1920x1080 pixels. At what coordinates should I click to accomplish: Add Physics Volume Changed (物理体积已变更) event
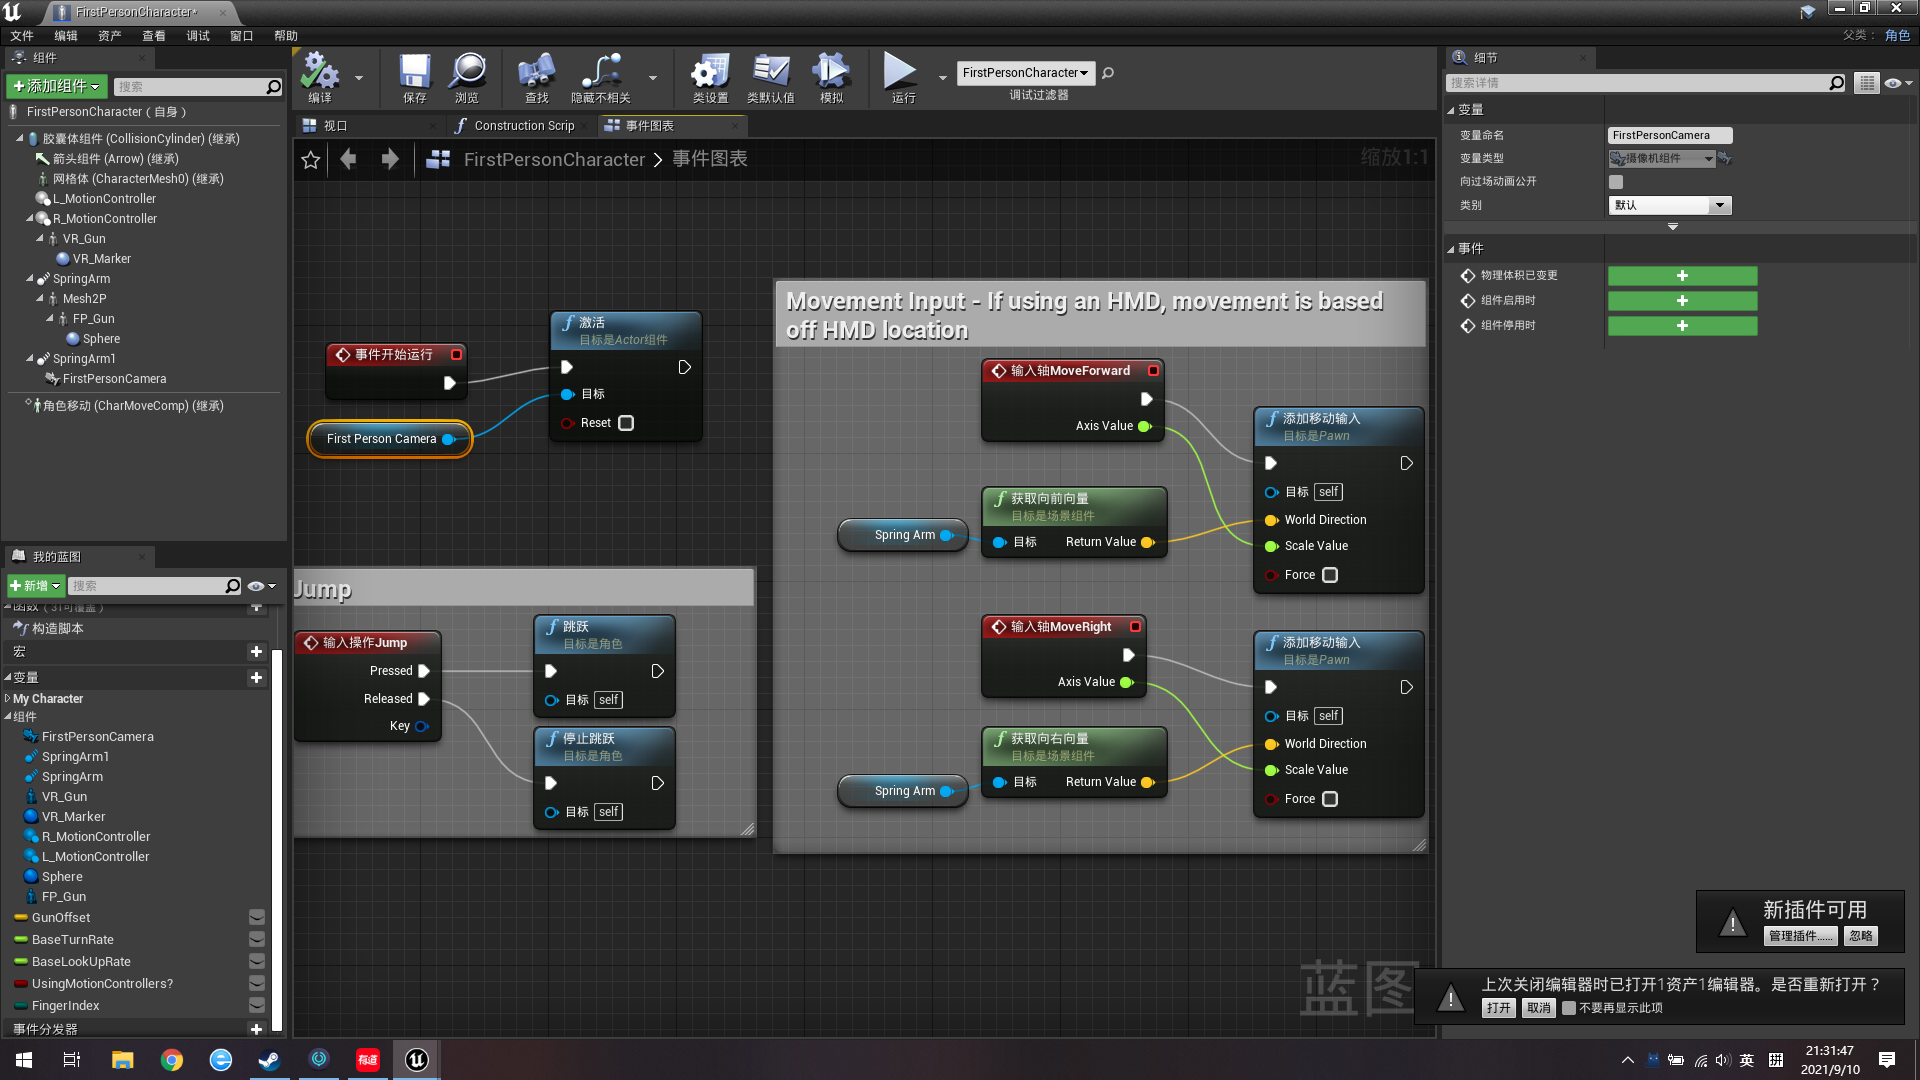[1682, 276]
